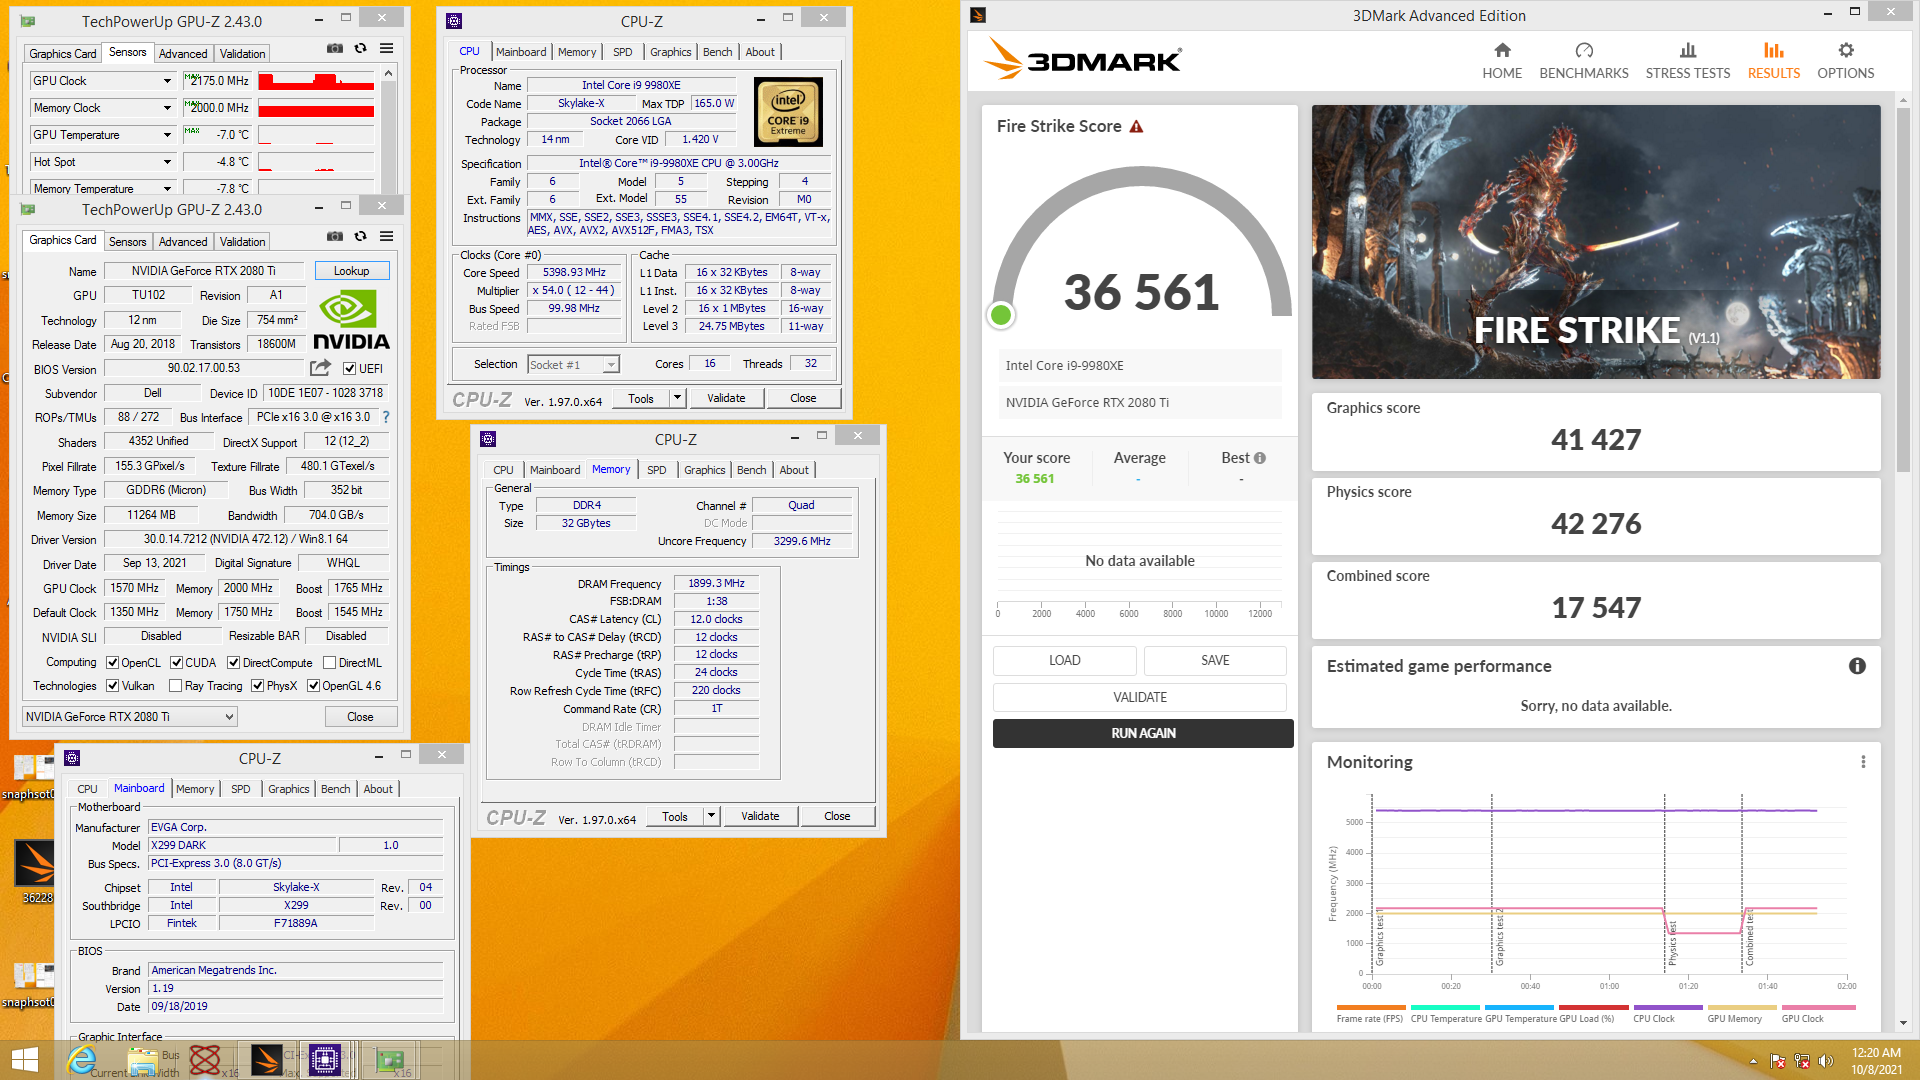Show info for Estimated game performance

(1857, 666)
